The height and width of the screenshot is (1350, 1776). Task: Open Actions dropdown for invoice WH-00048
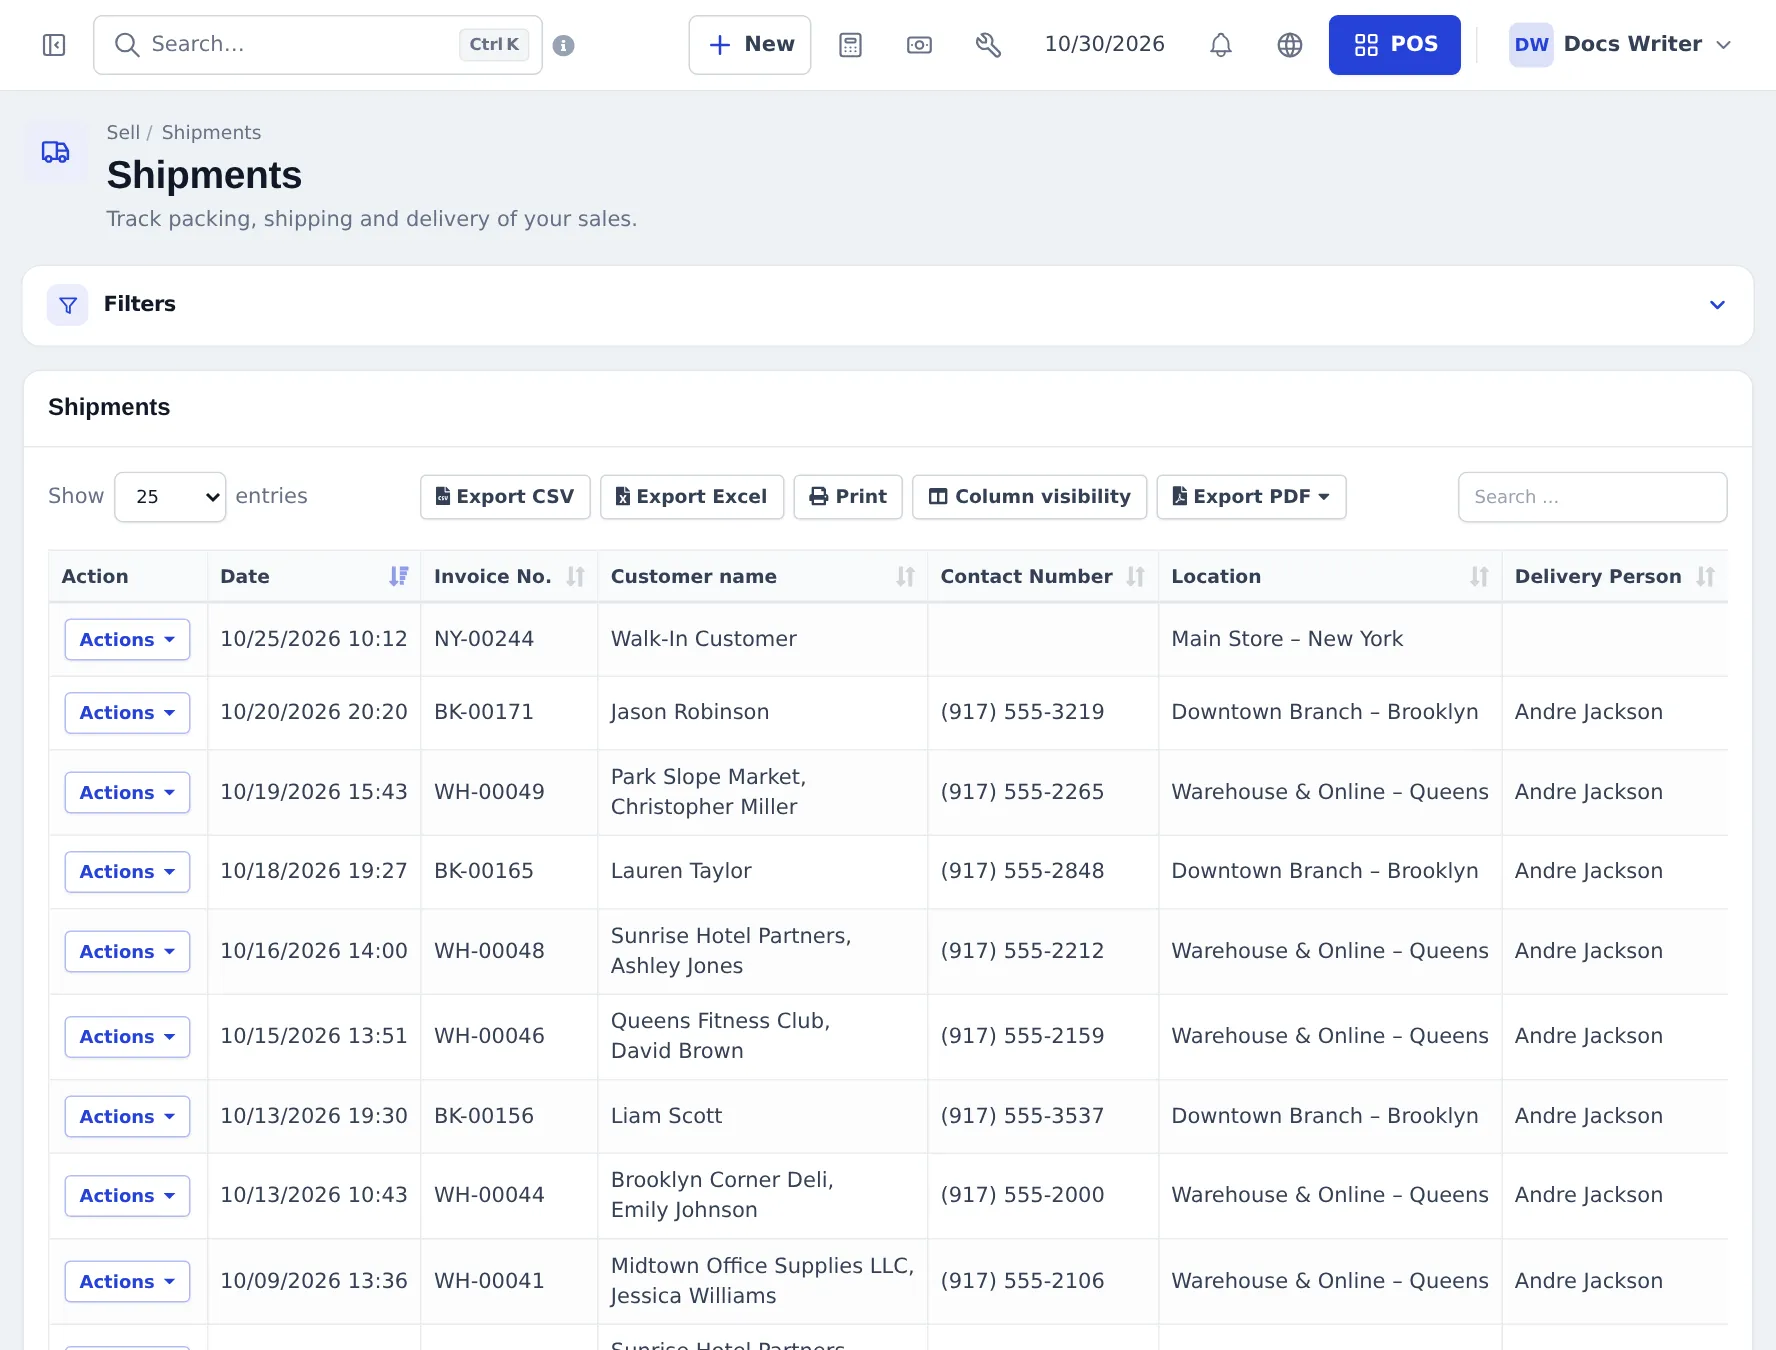coord(127,952)
